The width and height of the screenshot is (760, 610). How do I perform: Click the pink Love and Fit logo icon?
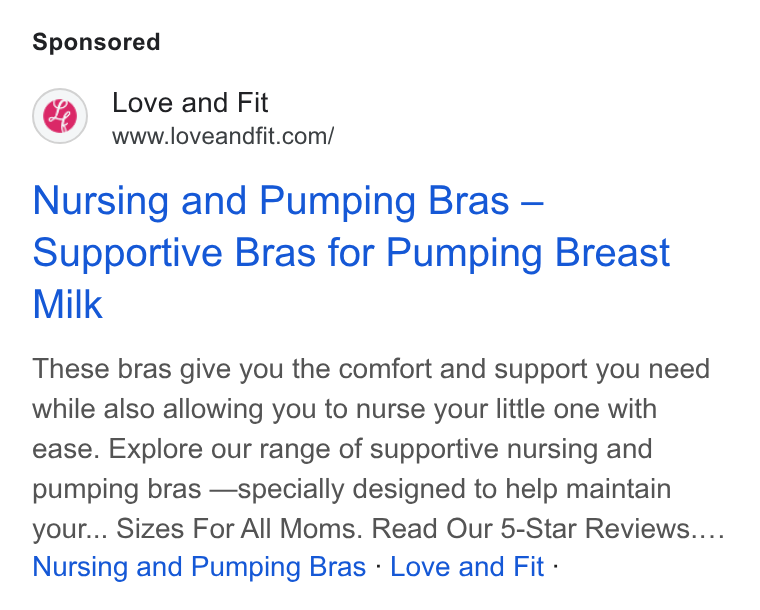pyautogui.click(x=60, y=116)
